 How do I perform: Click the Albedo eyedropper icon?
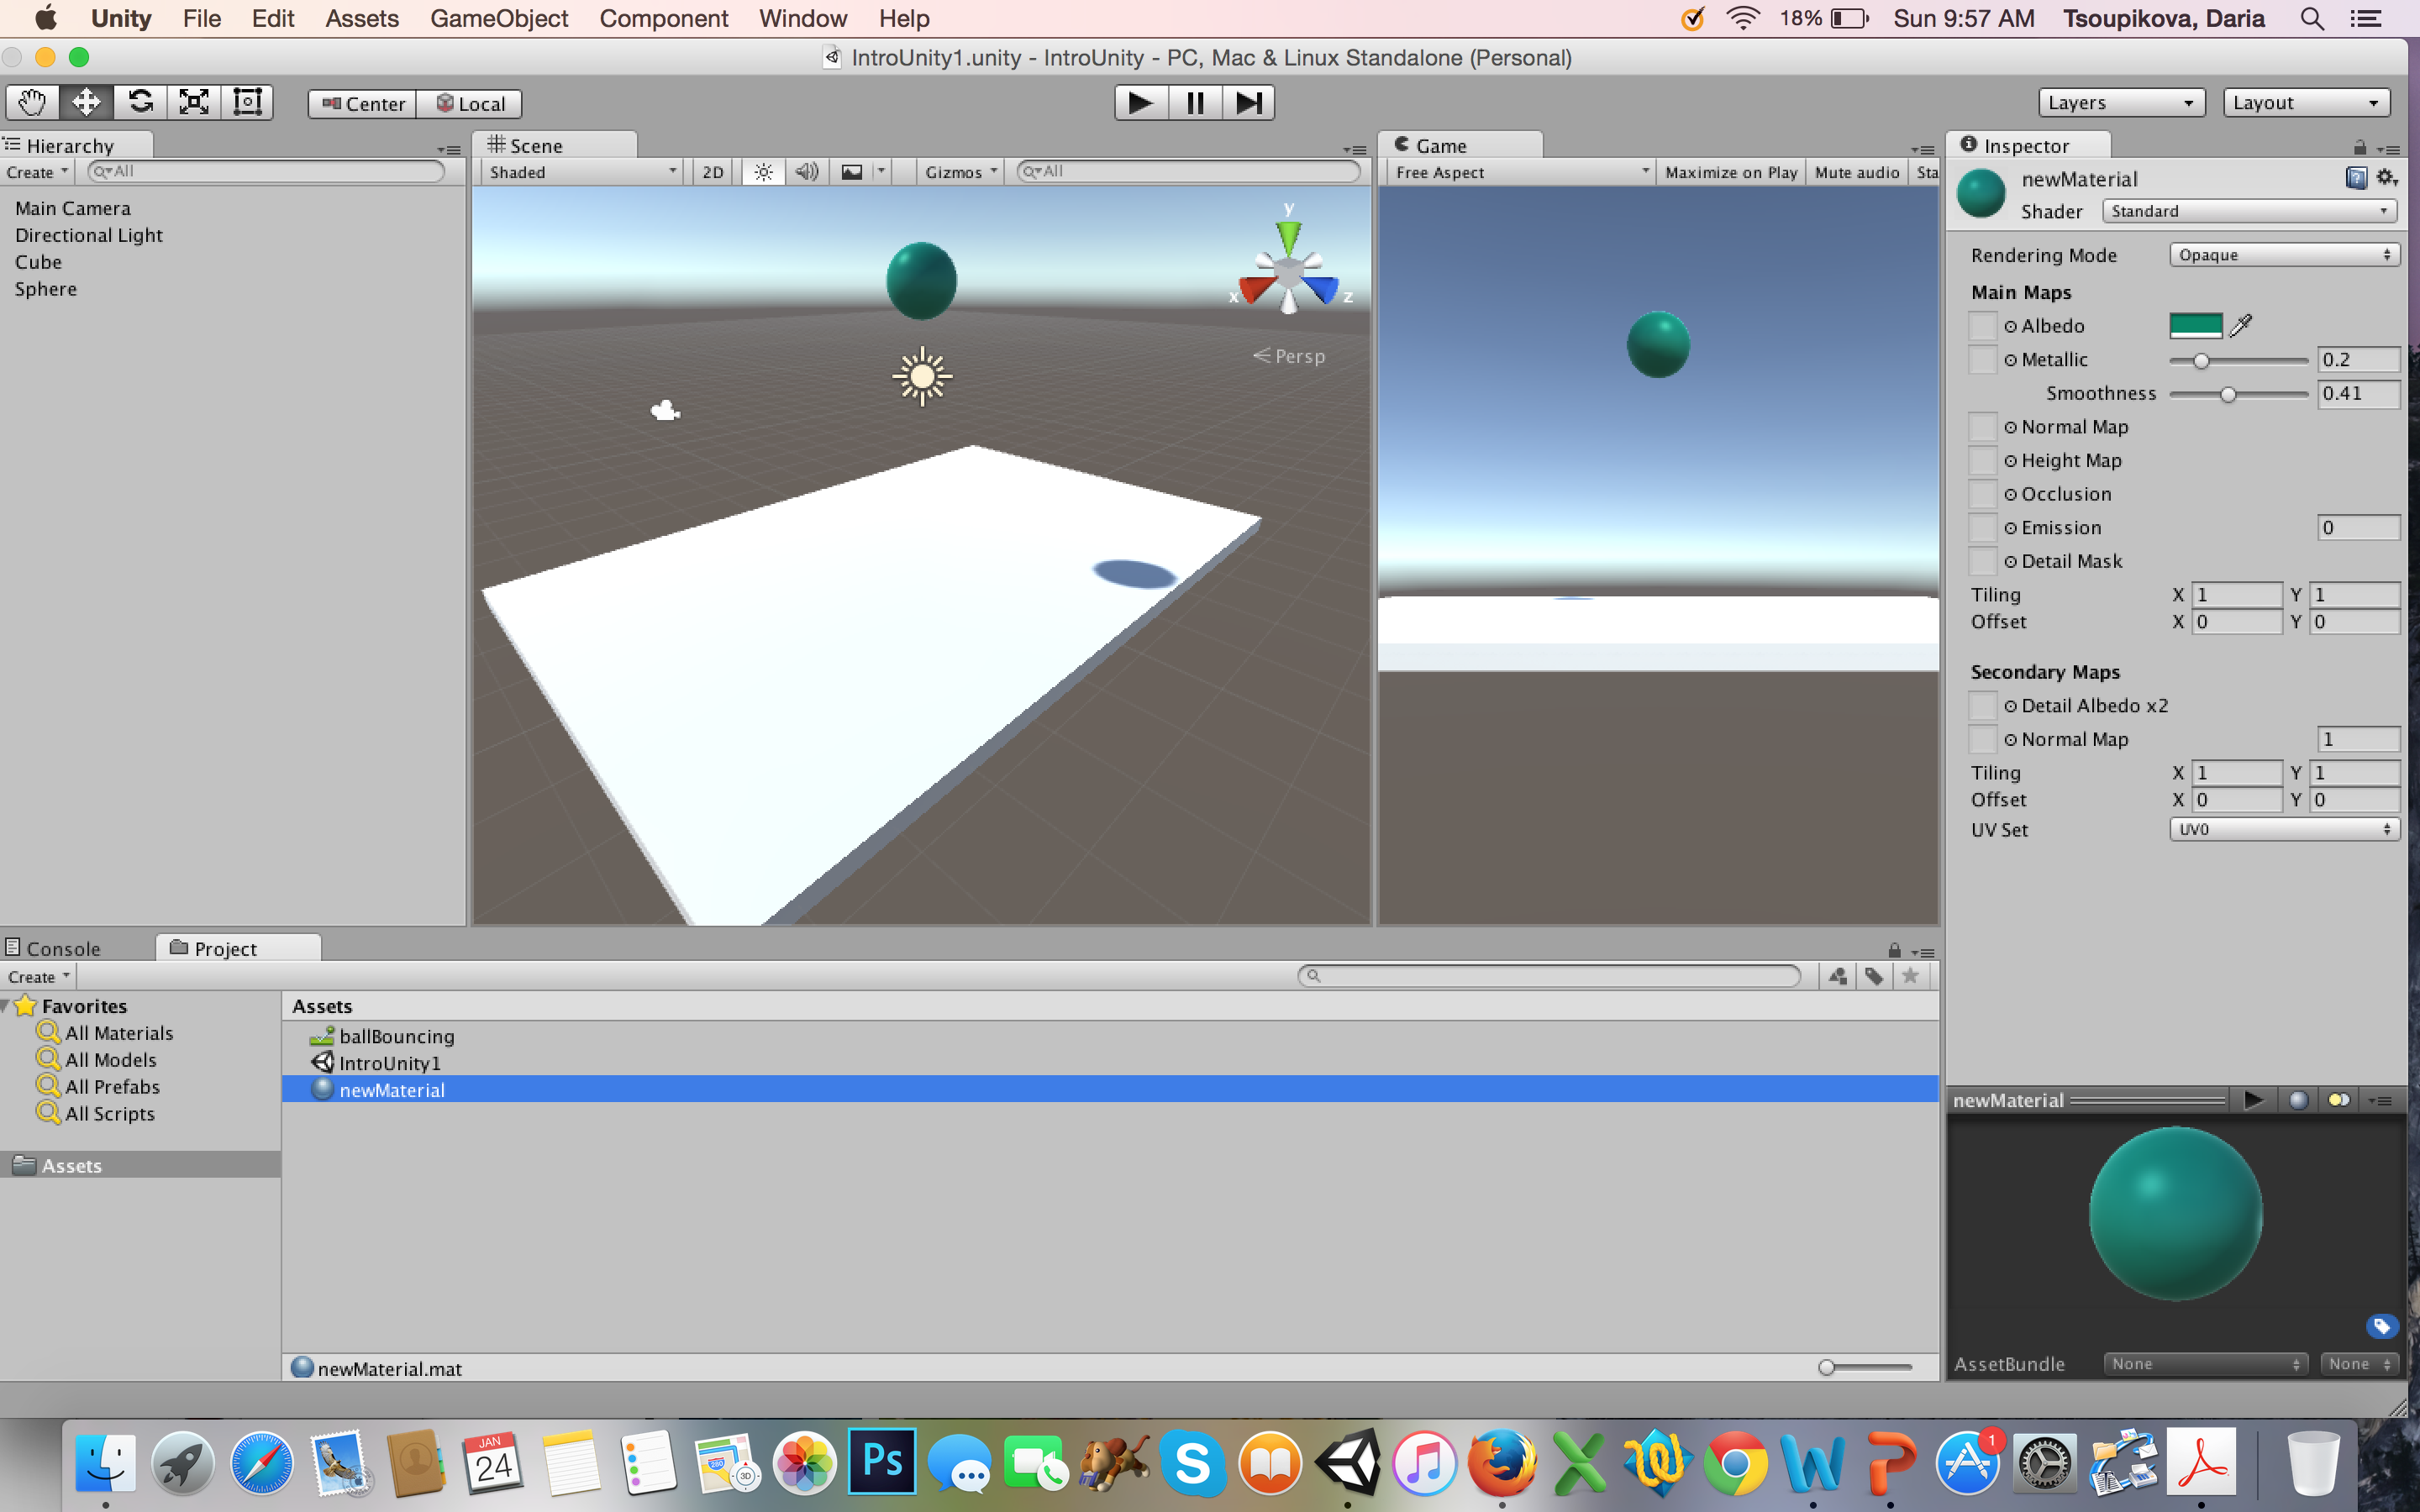pyautogui.click(x=2241, y=325)
